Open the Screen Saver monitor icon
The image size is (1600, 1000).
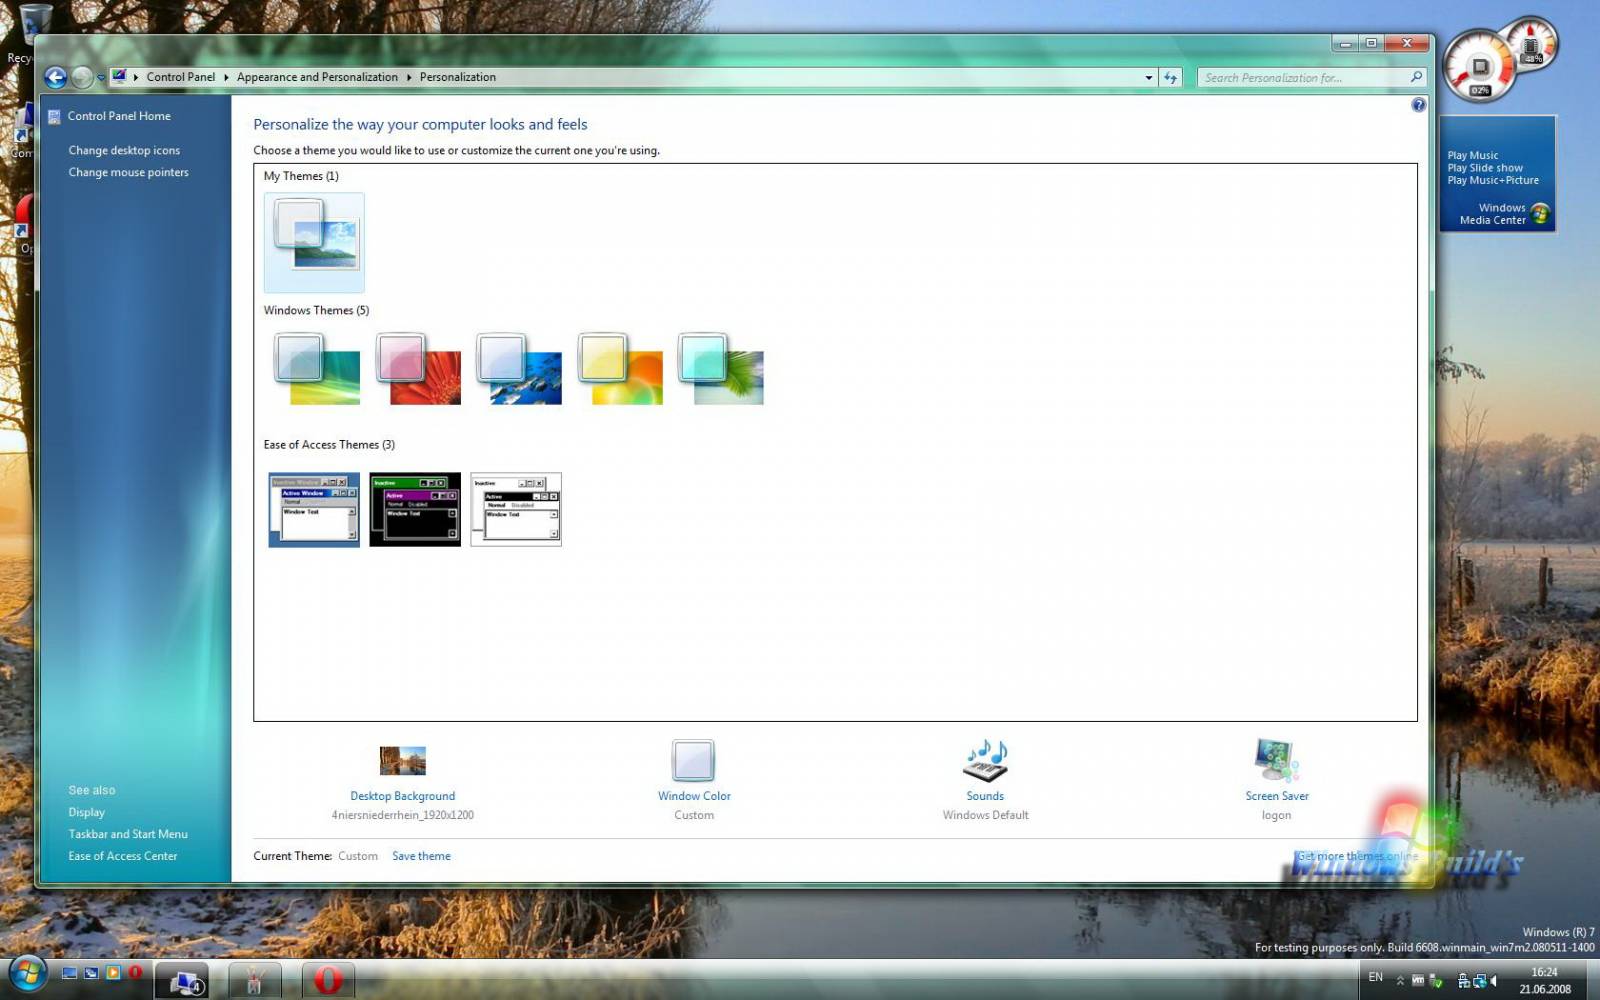coord(1277,761)
